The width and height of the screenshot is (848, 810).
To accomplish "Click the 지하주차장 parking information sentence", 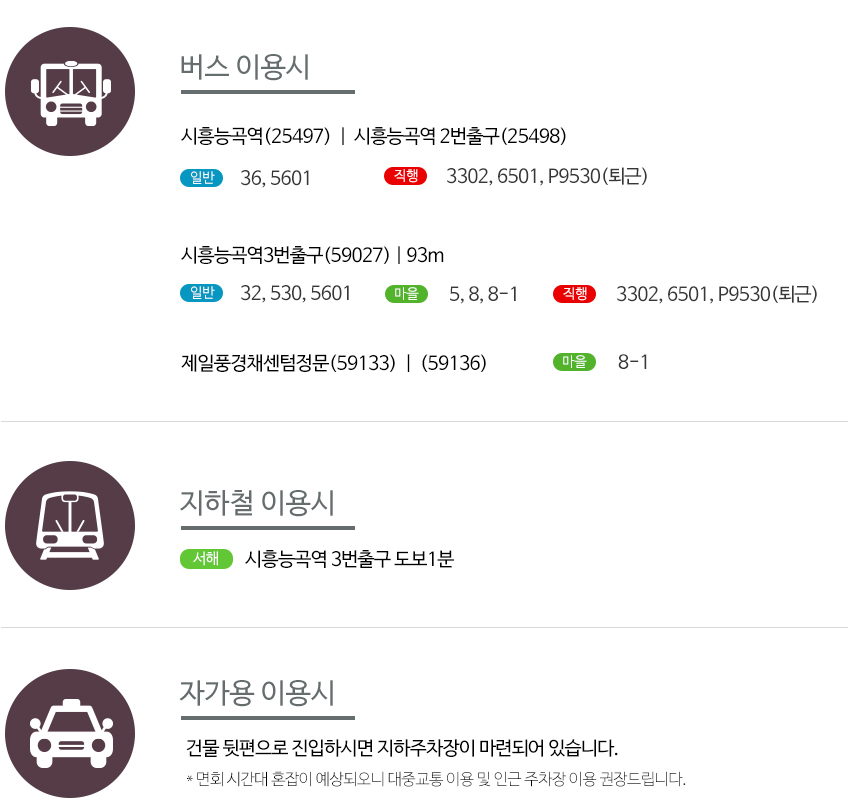I will (402, 748).
